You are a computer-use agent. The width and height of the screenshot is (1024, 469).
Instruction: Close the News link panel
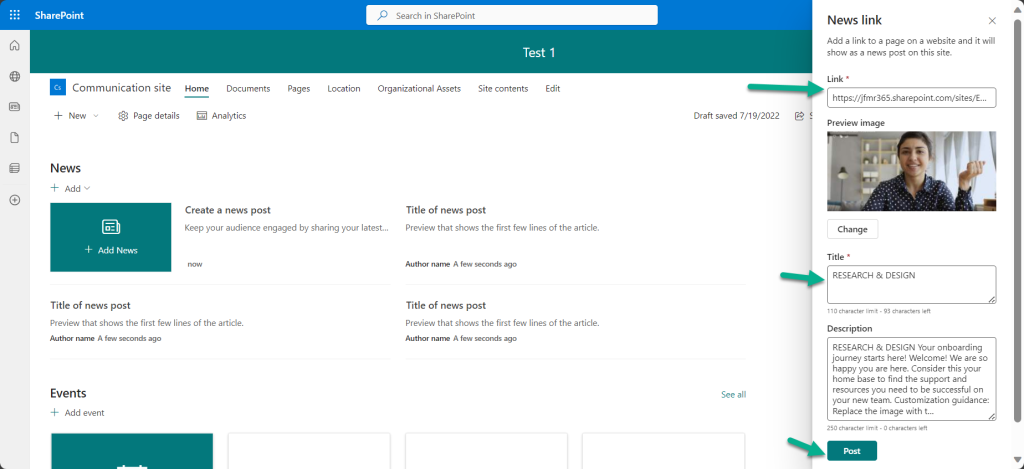[992, 22]
